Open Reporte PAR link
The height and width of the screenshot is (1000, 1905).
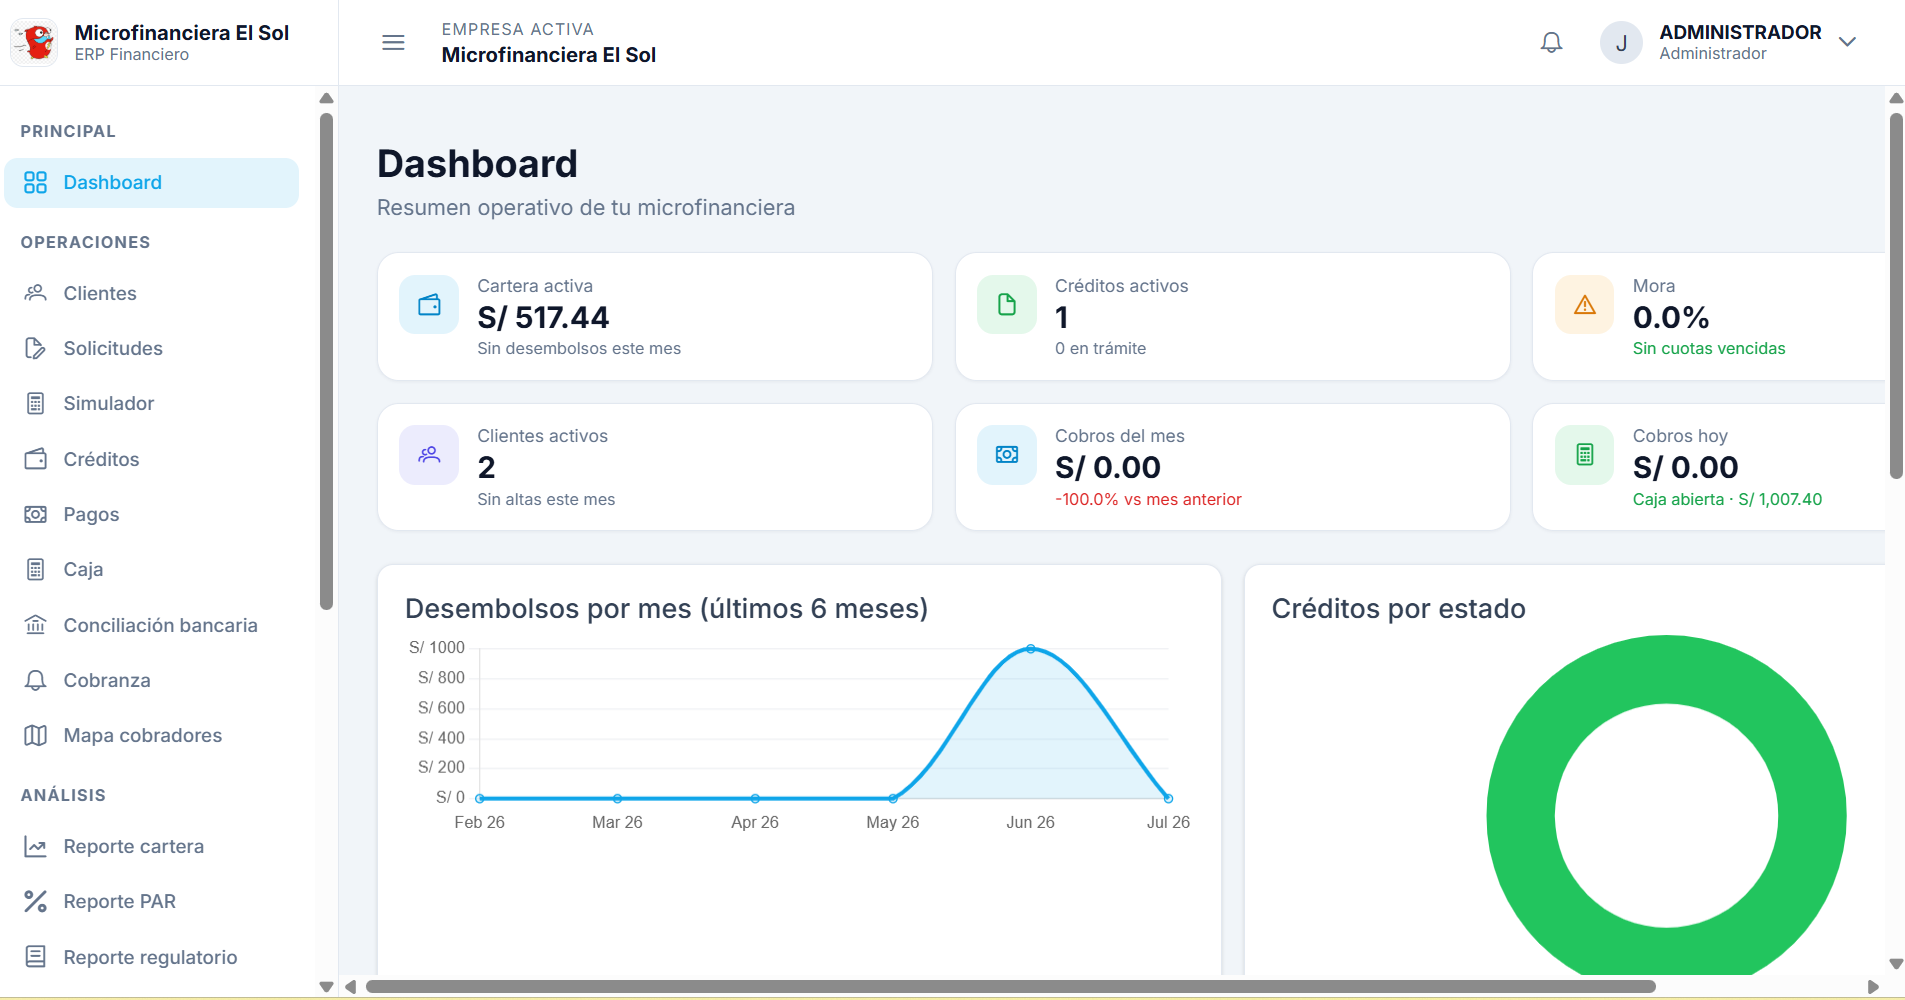click(152, 901)
